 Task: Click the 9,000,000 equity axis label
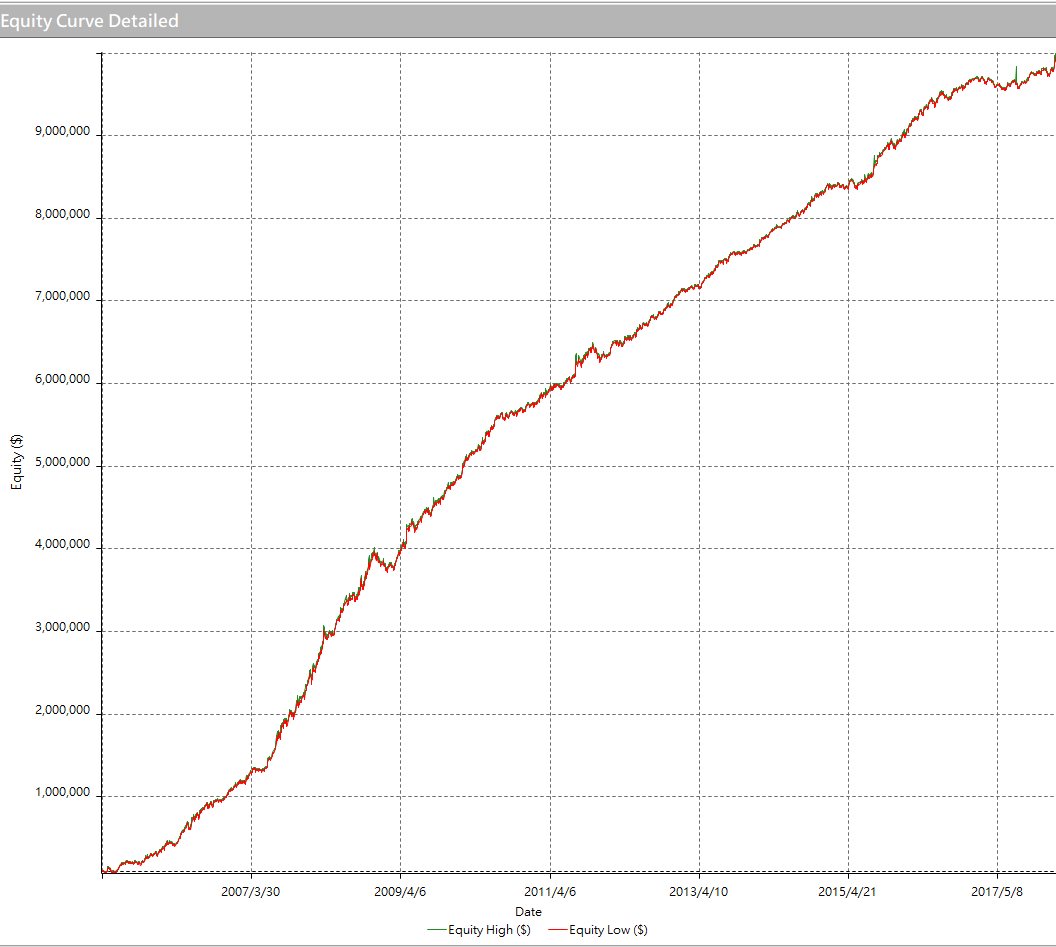63,131
